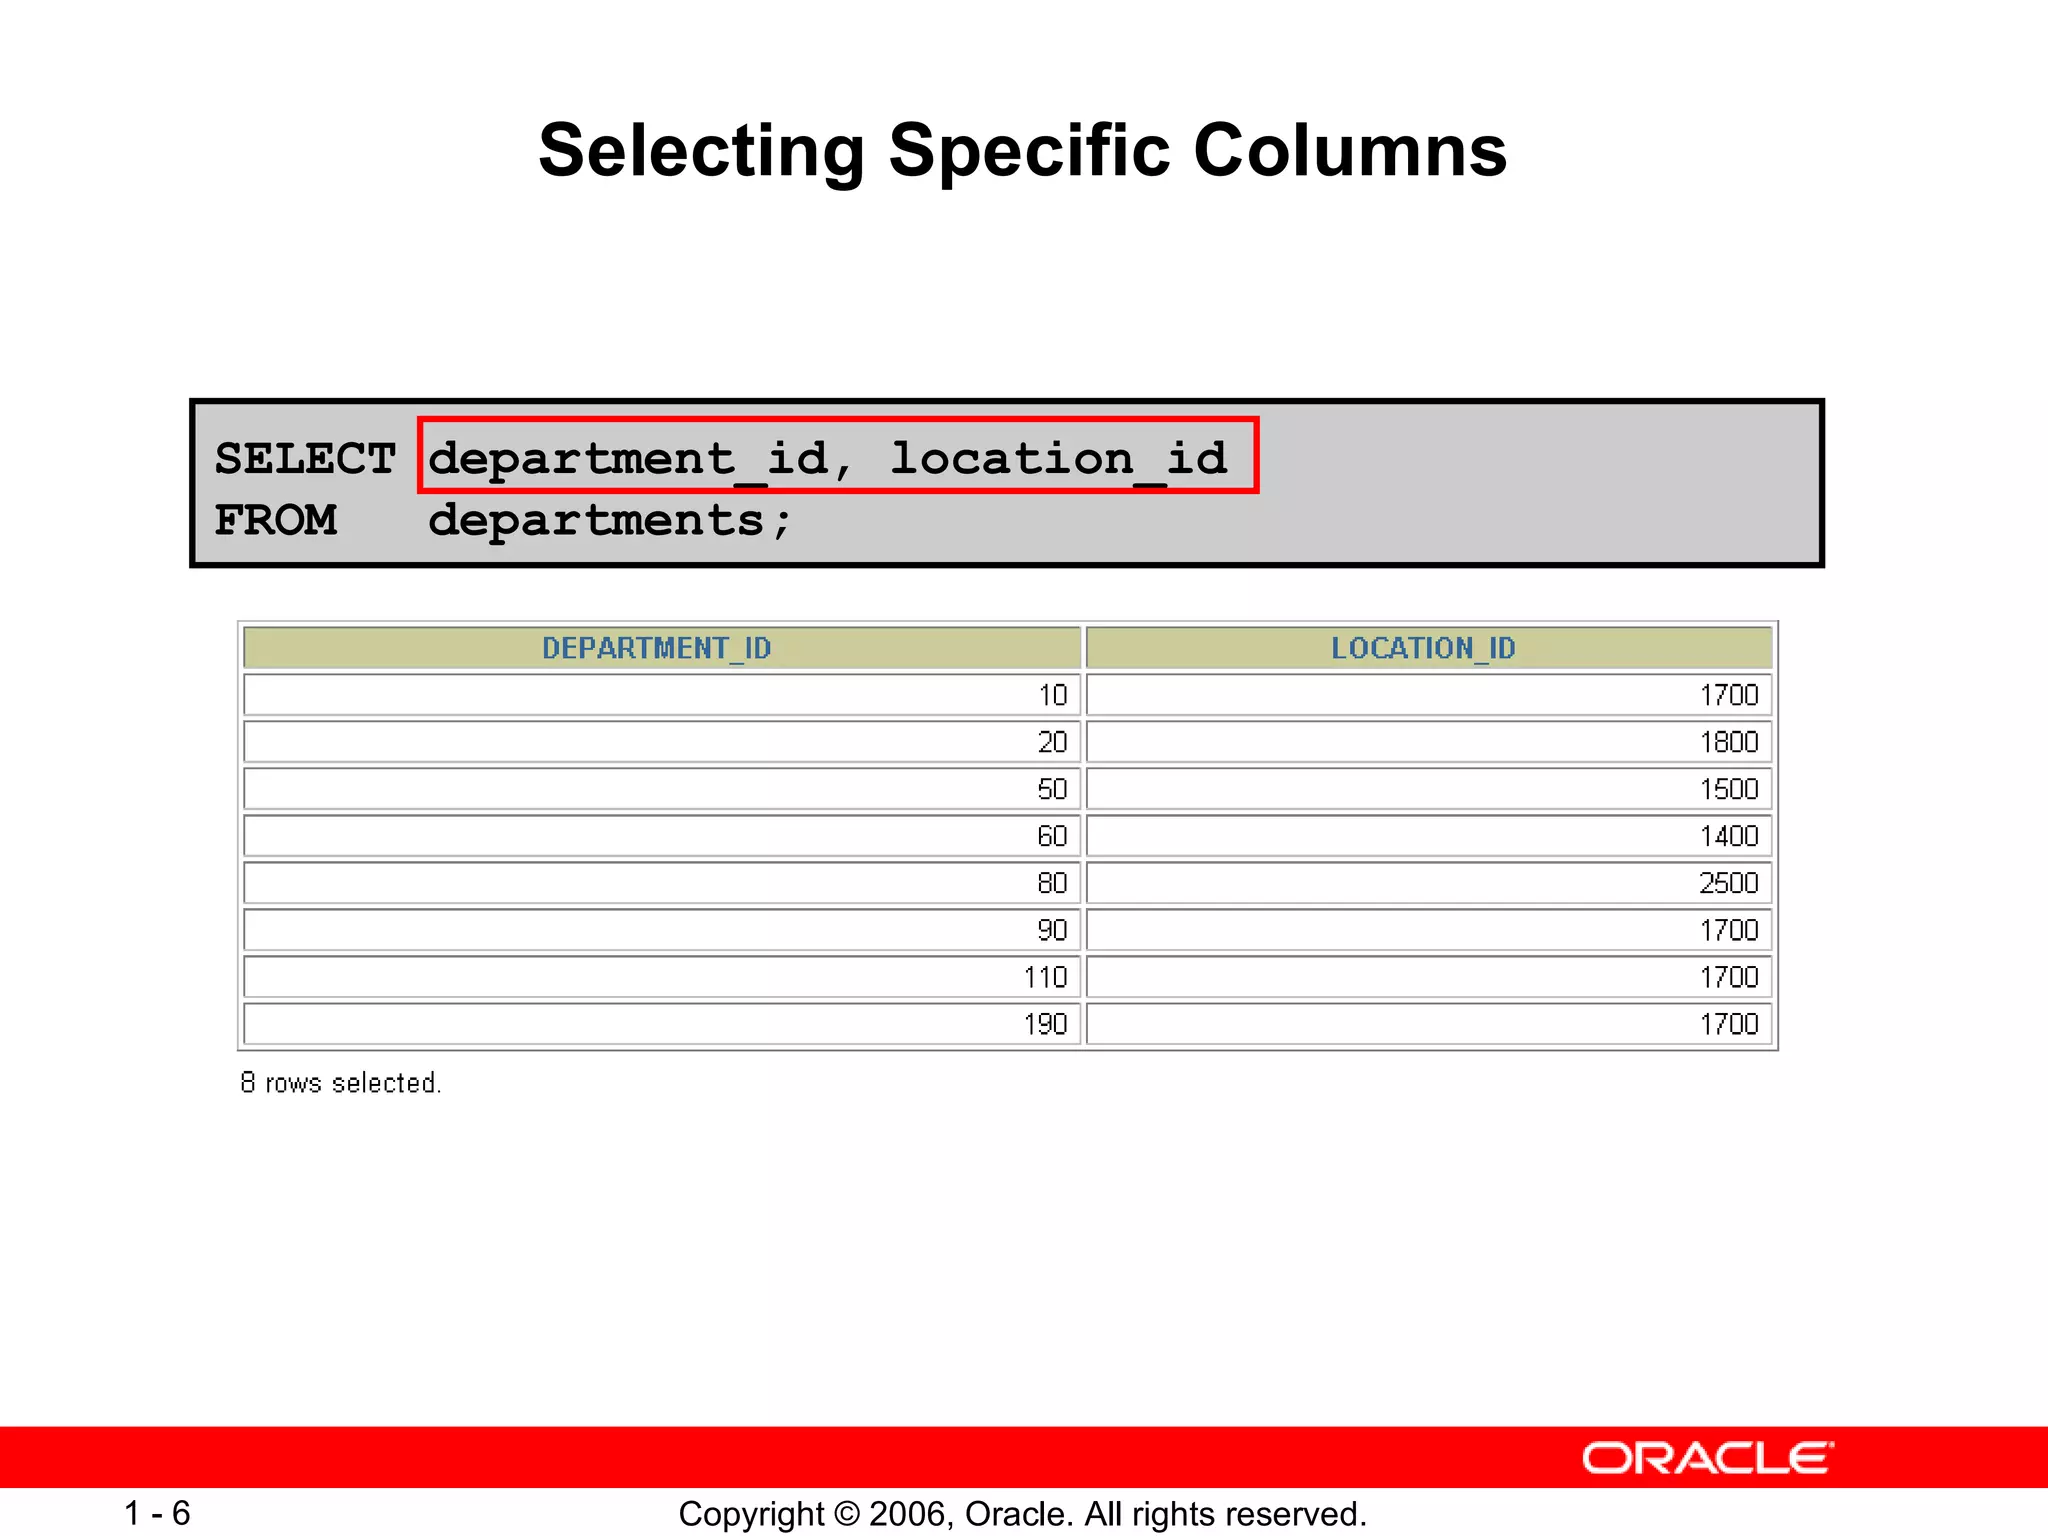
Task: Click the departments; table name text
Action: click(x=609, y=520)
